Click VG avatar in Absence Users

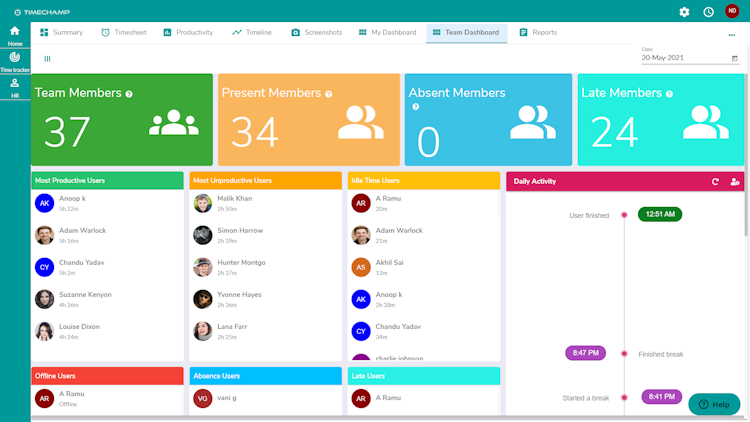coord(203,398)
